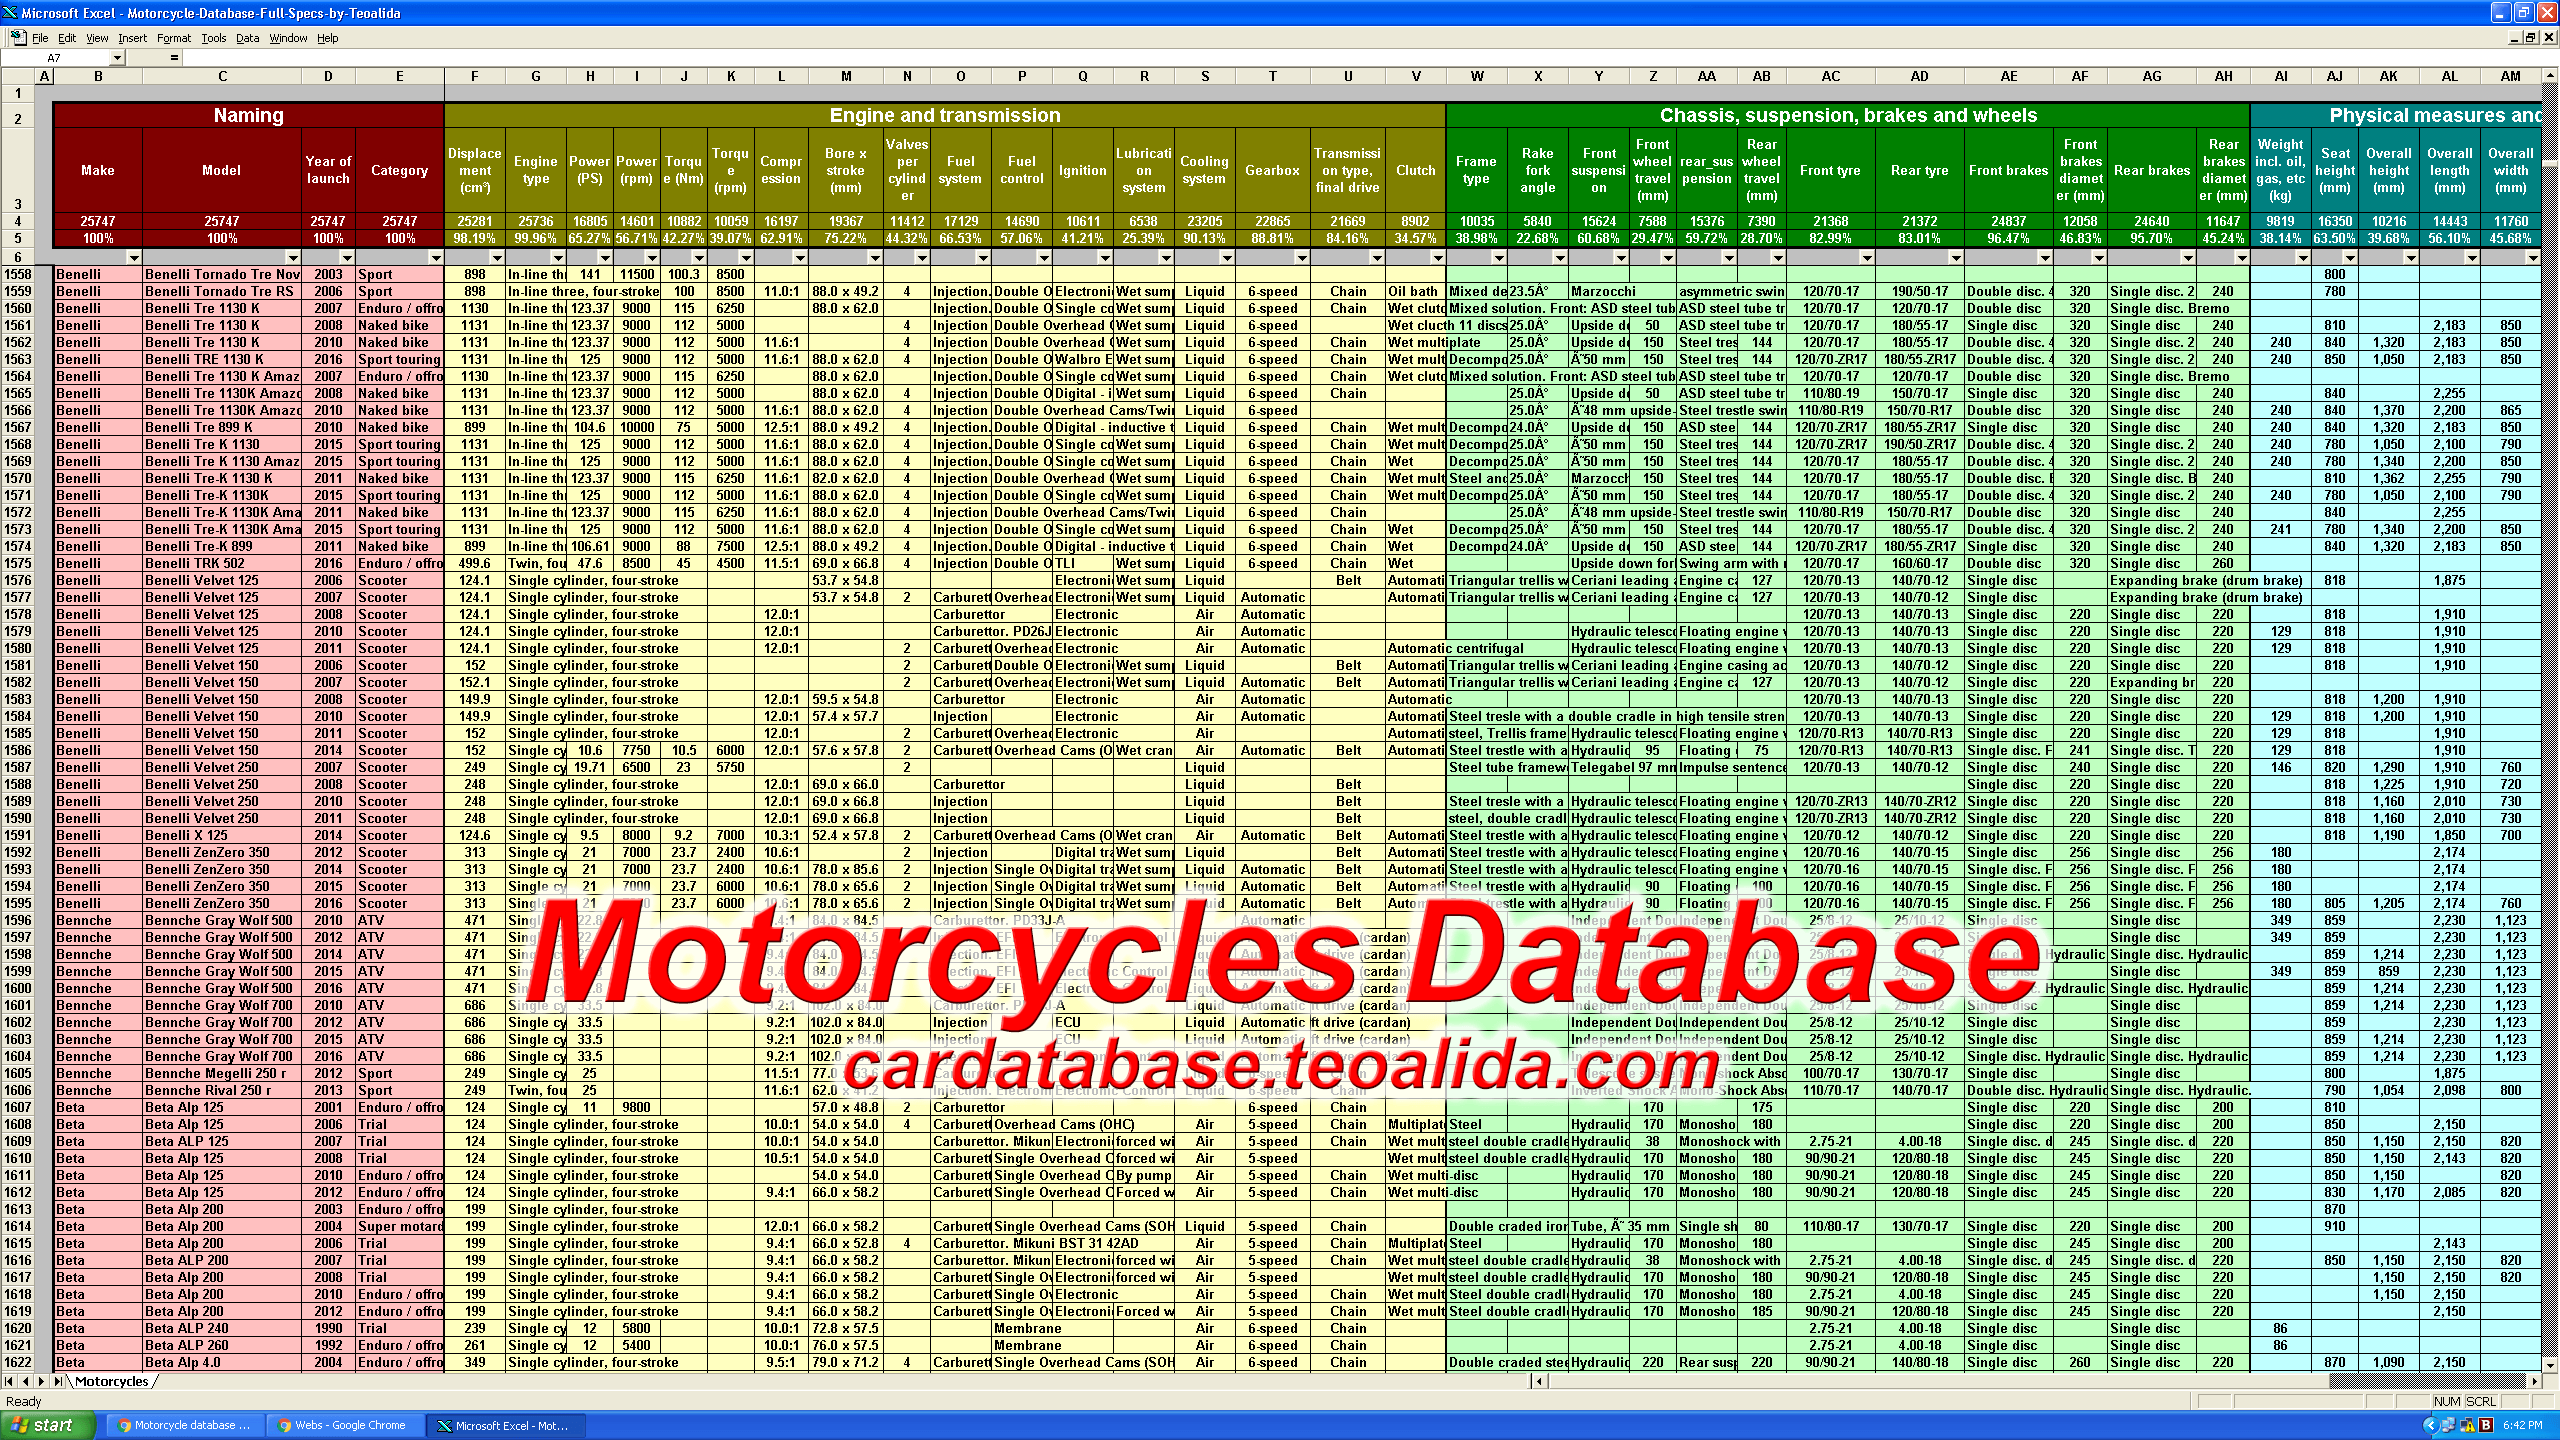The image size is (2560, 1440).
Task: Open the Data menu
Action: [247, 38]
